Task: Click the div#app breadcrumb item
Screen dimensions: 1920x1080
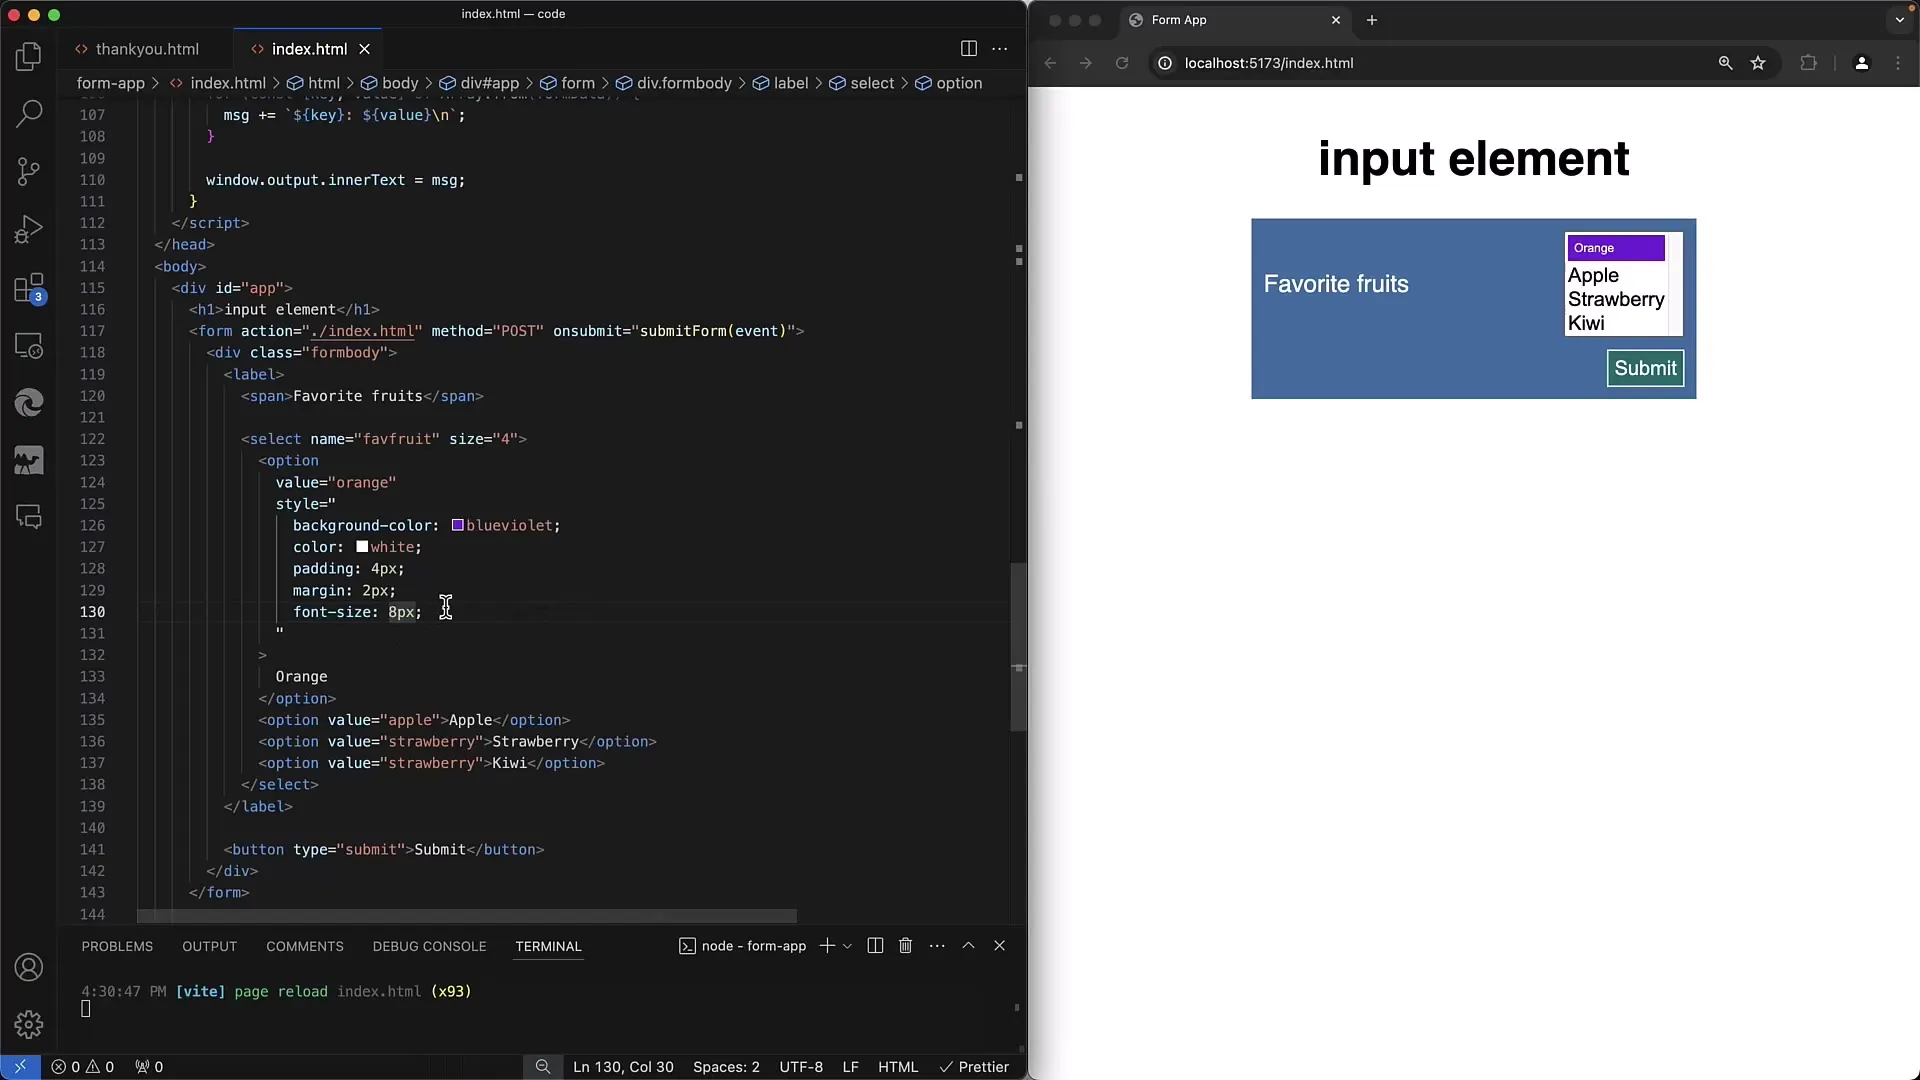Action: pos(479,83)
